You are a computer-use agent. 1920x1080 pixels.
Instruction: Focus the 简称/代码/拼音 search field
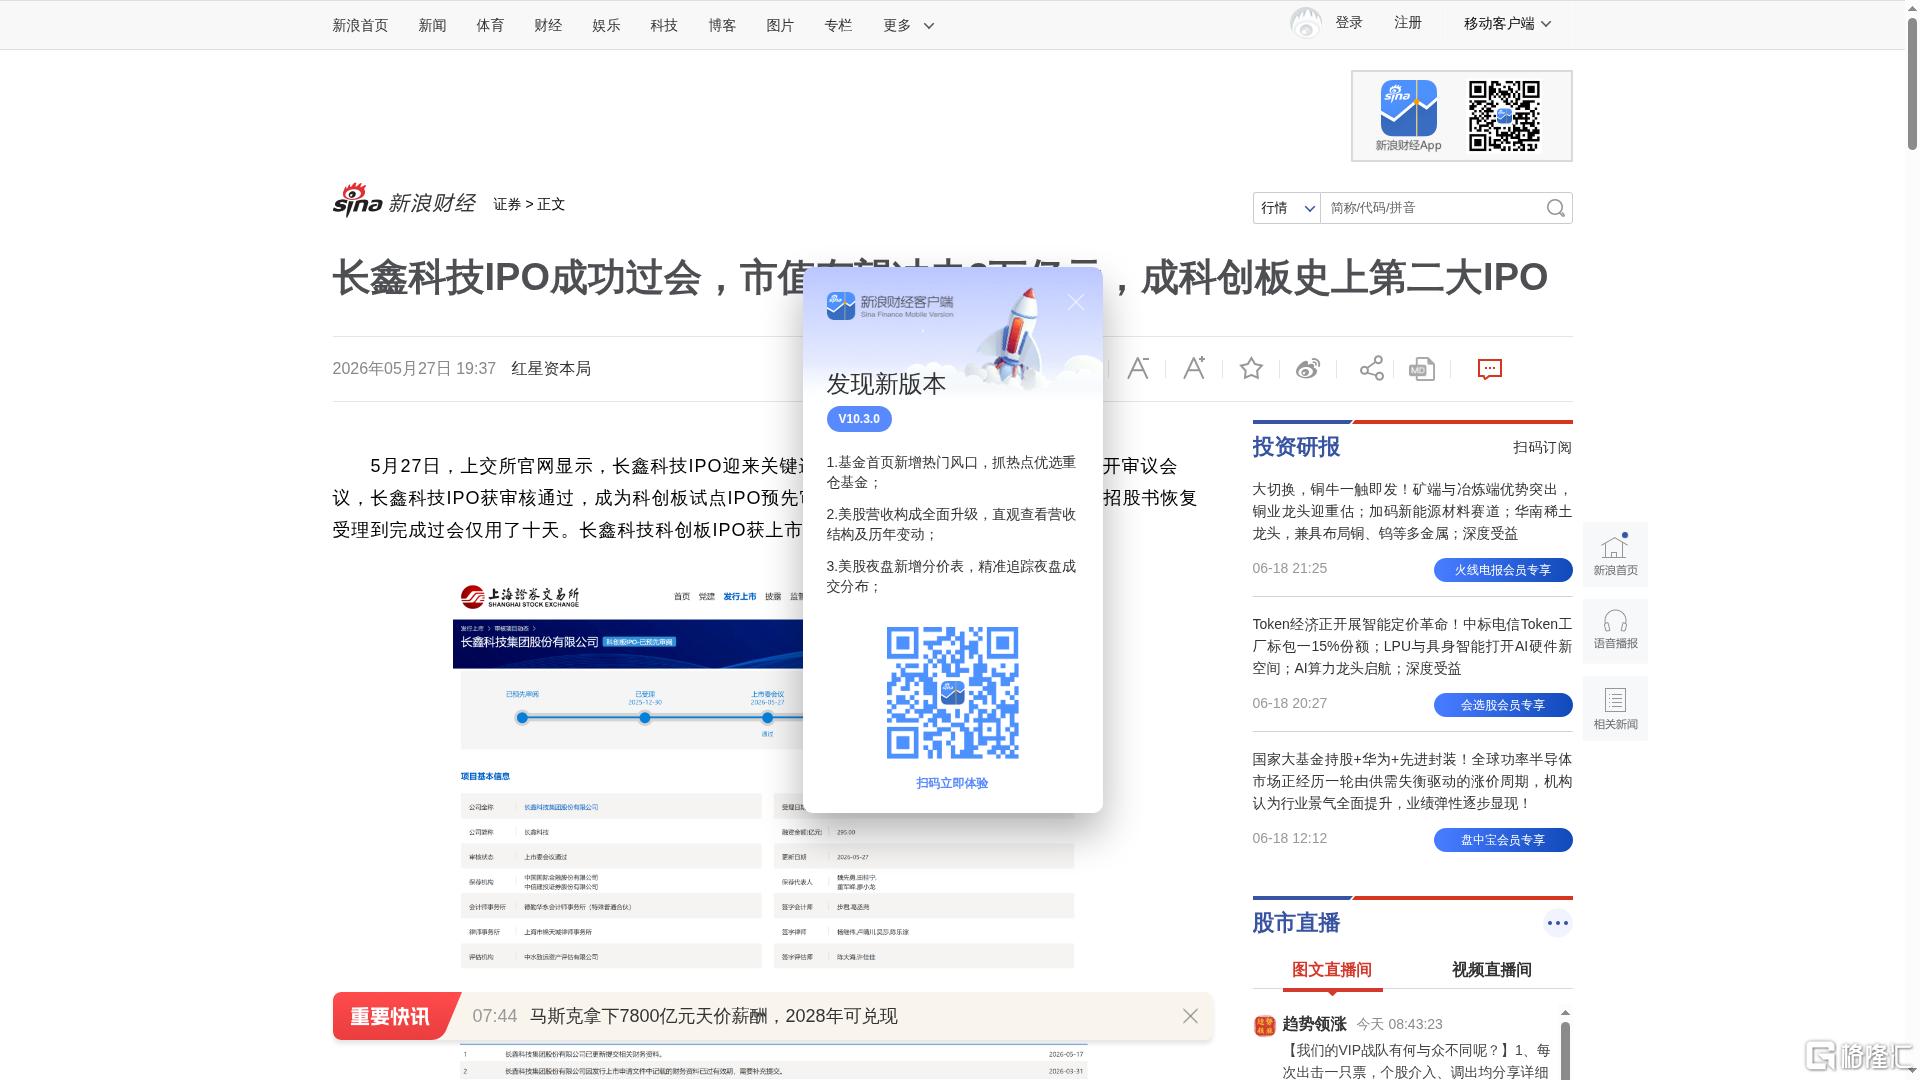[x=1432, y=208]
